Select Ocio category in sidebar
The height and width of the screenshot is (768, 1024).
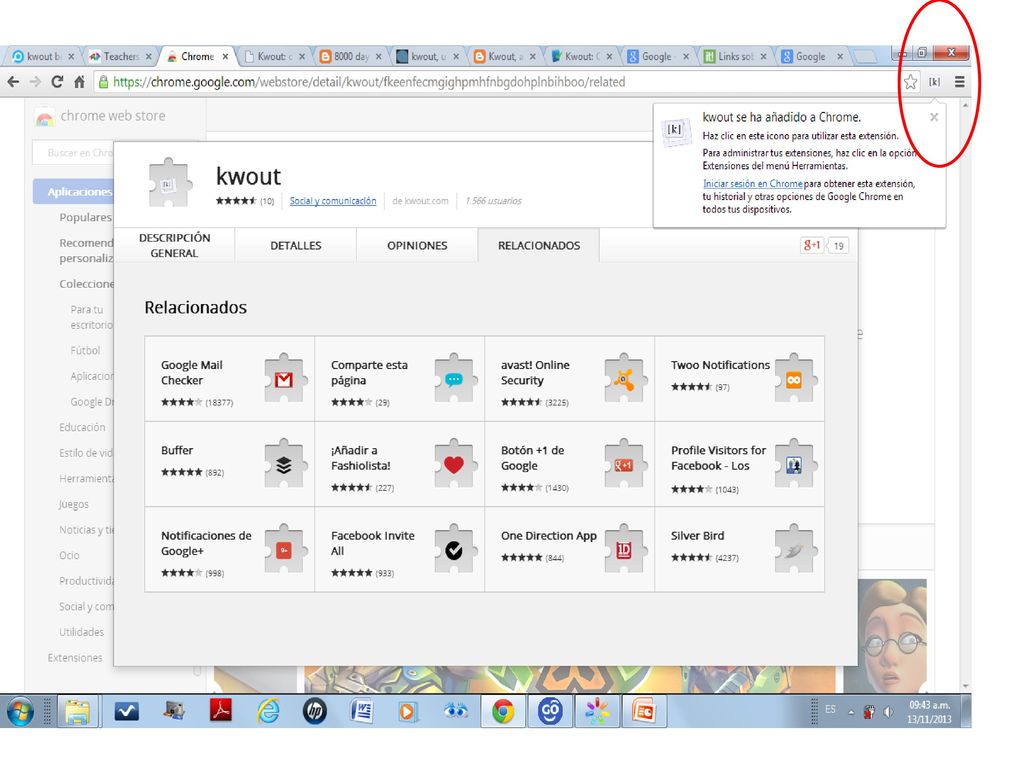point(69,555)
